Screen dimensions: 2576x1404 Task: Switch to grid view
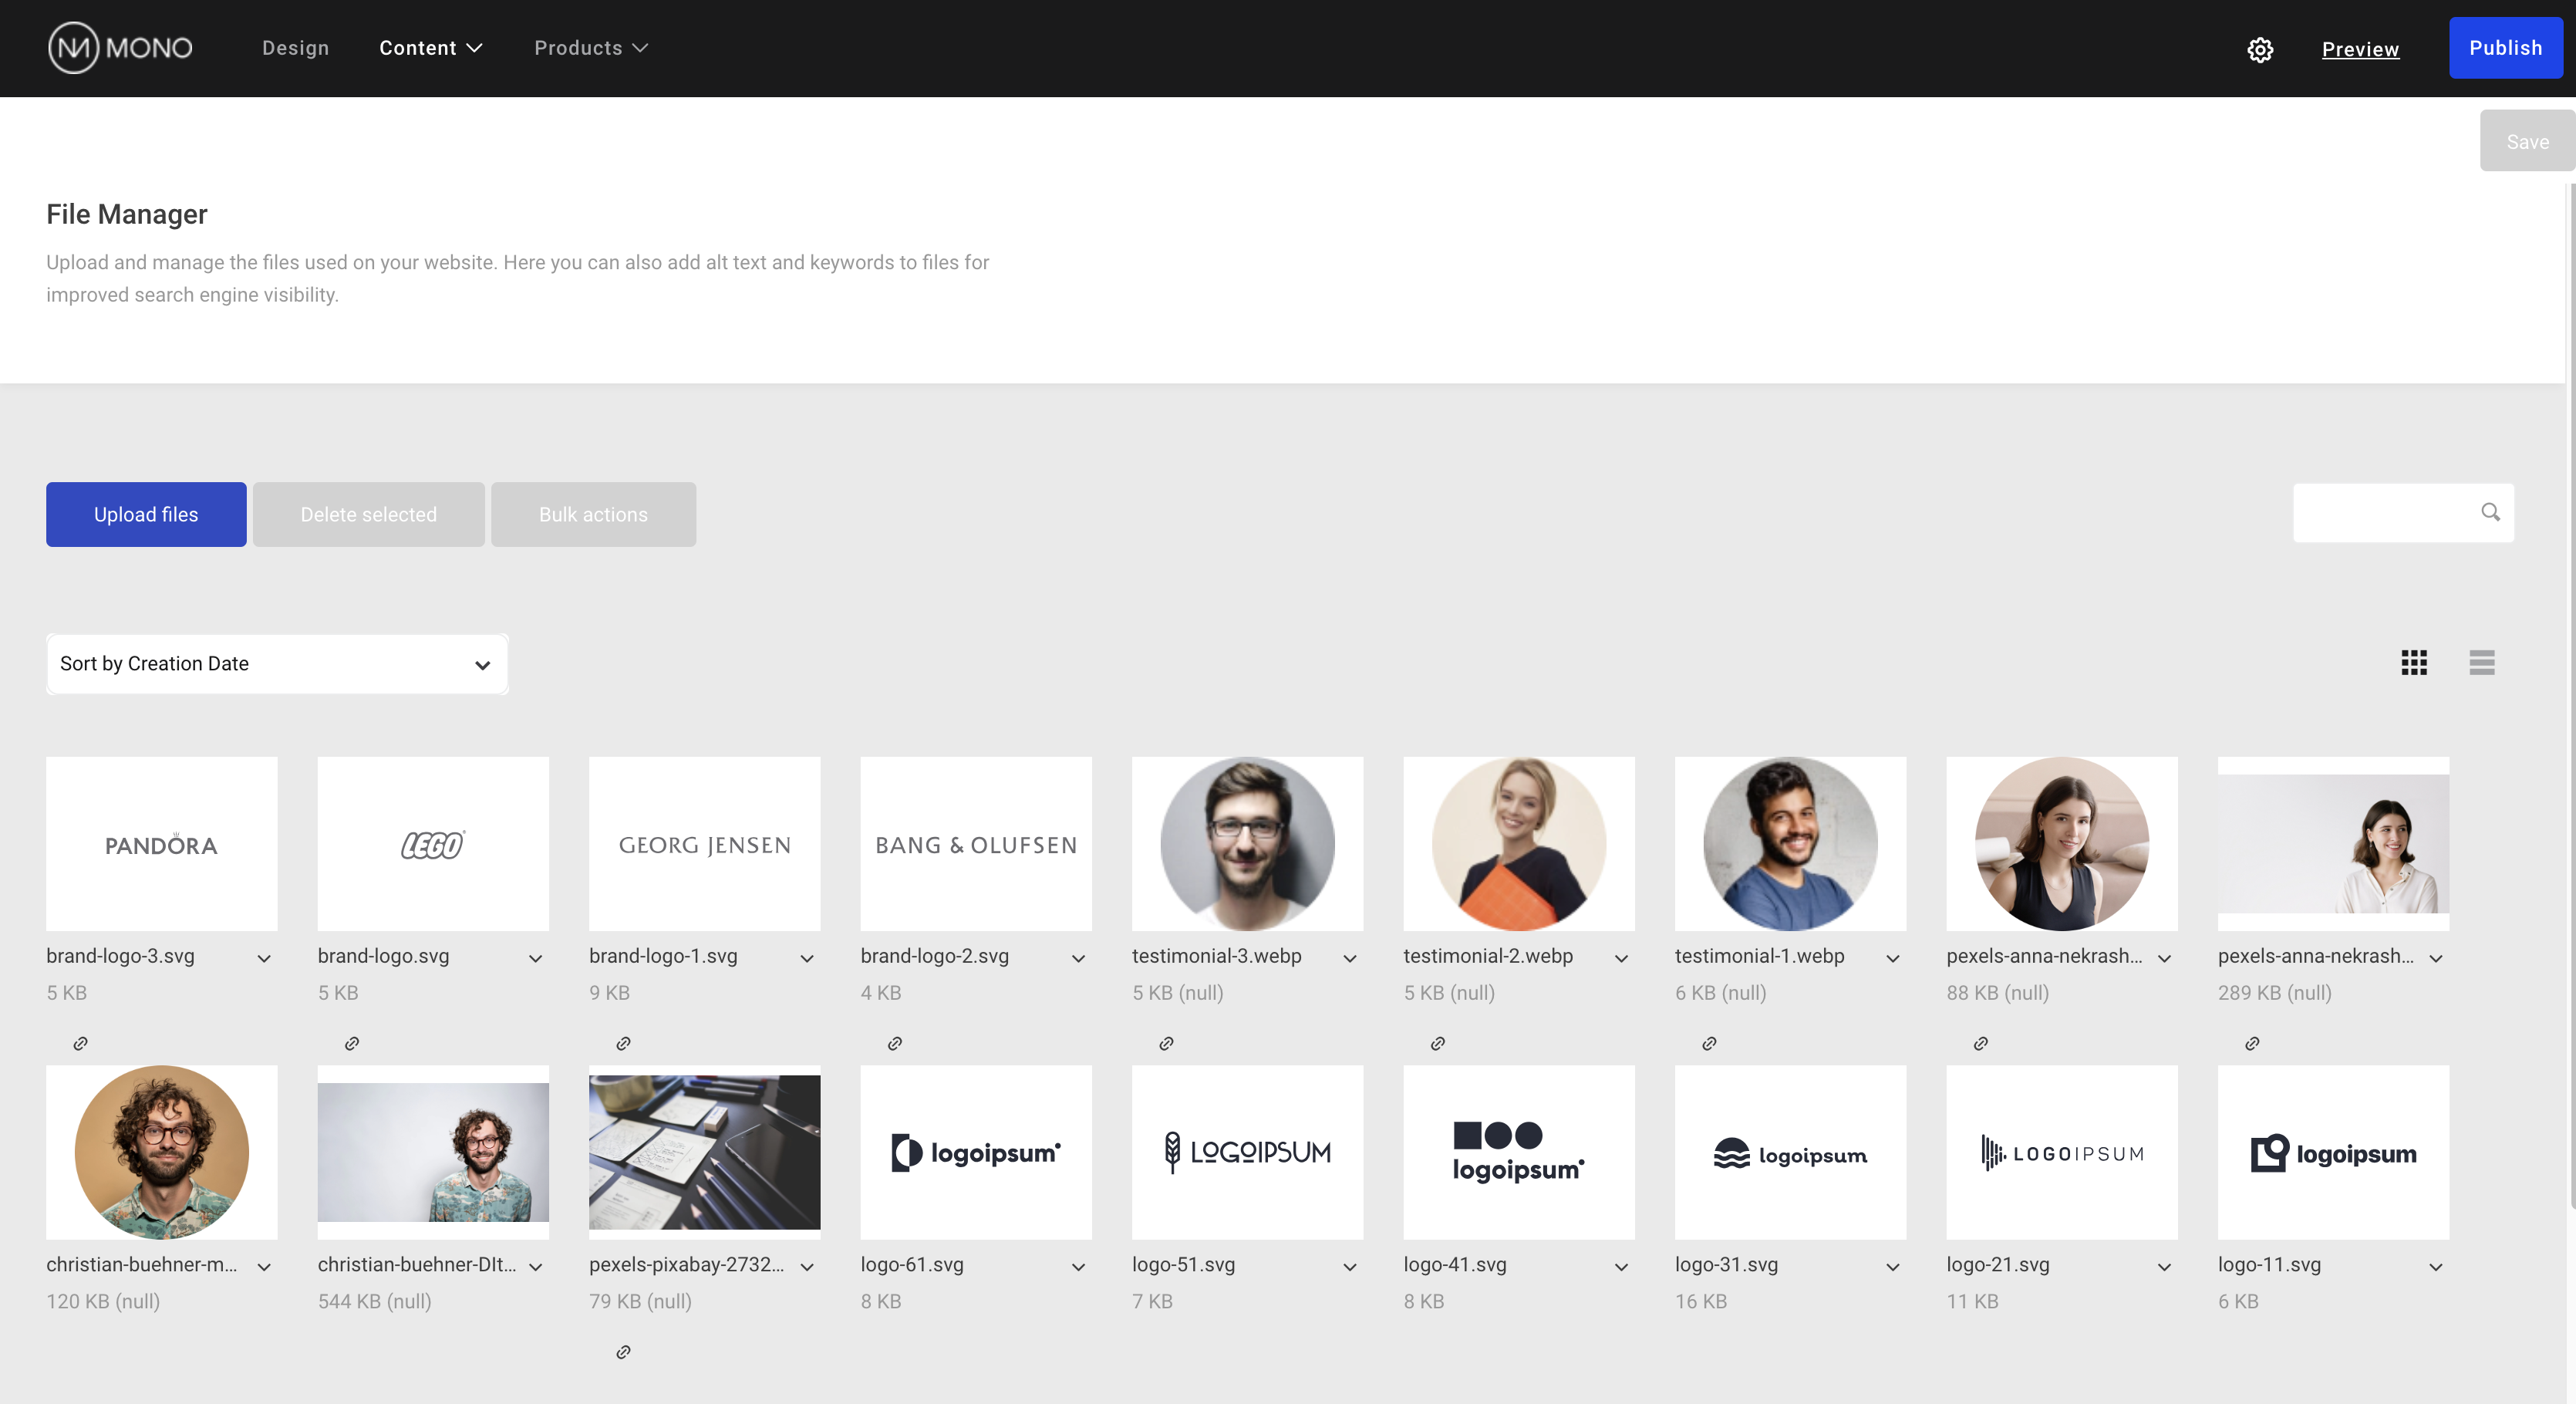point(2414,662)
